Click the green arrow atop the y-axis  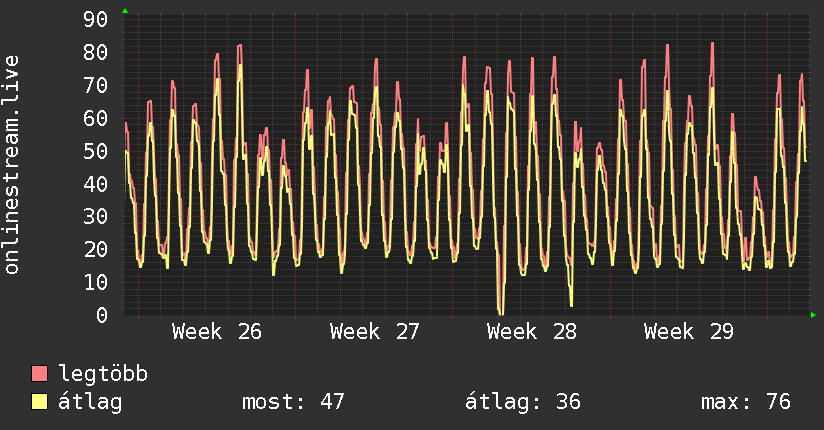tap(125, 11)
